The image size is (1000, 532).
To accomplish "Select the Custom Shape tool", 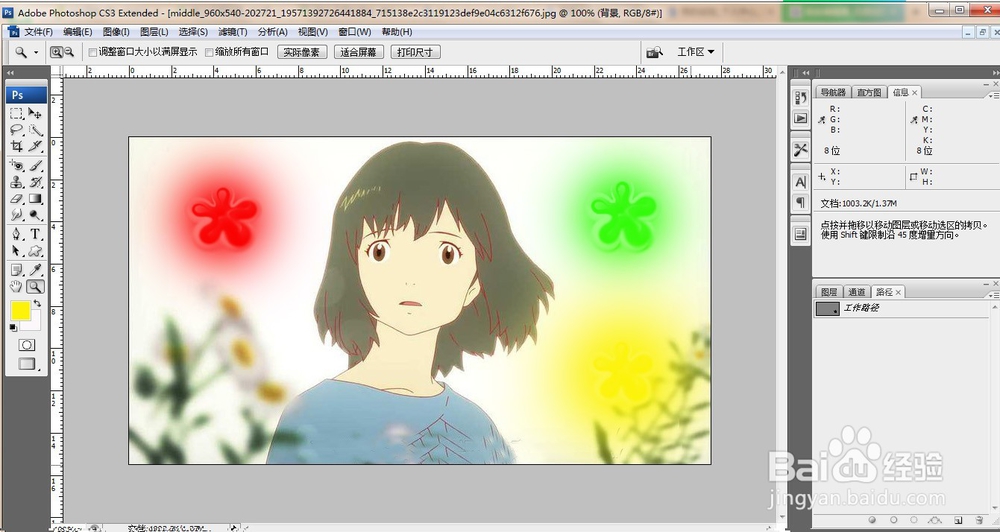I will click(35, 251).
